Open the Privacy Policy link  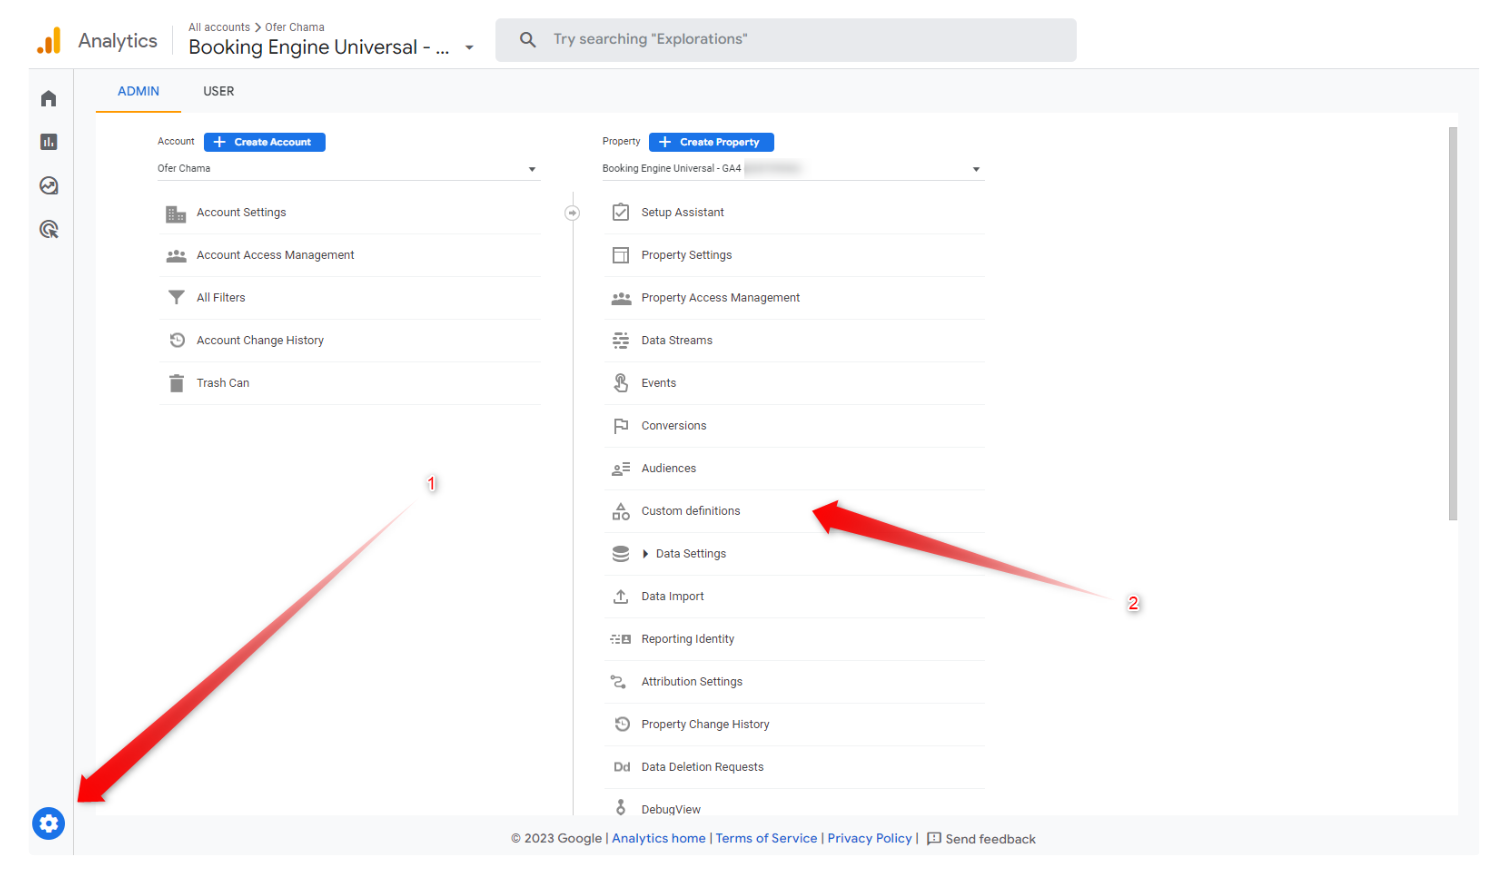point(870,839)
